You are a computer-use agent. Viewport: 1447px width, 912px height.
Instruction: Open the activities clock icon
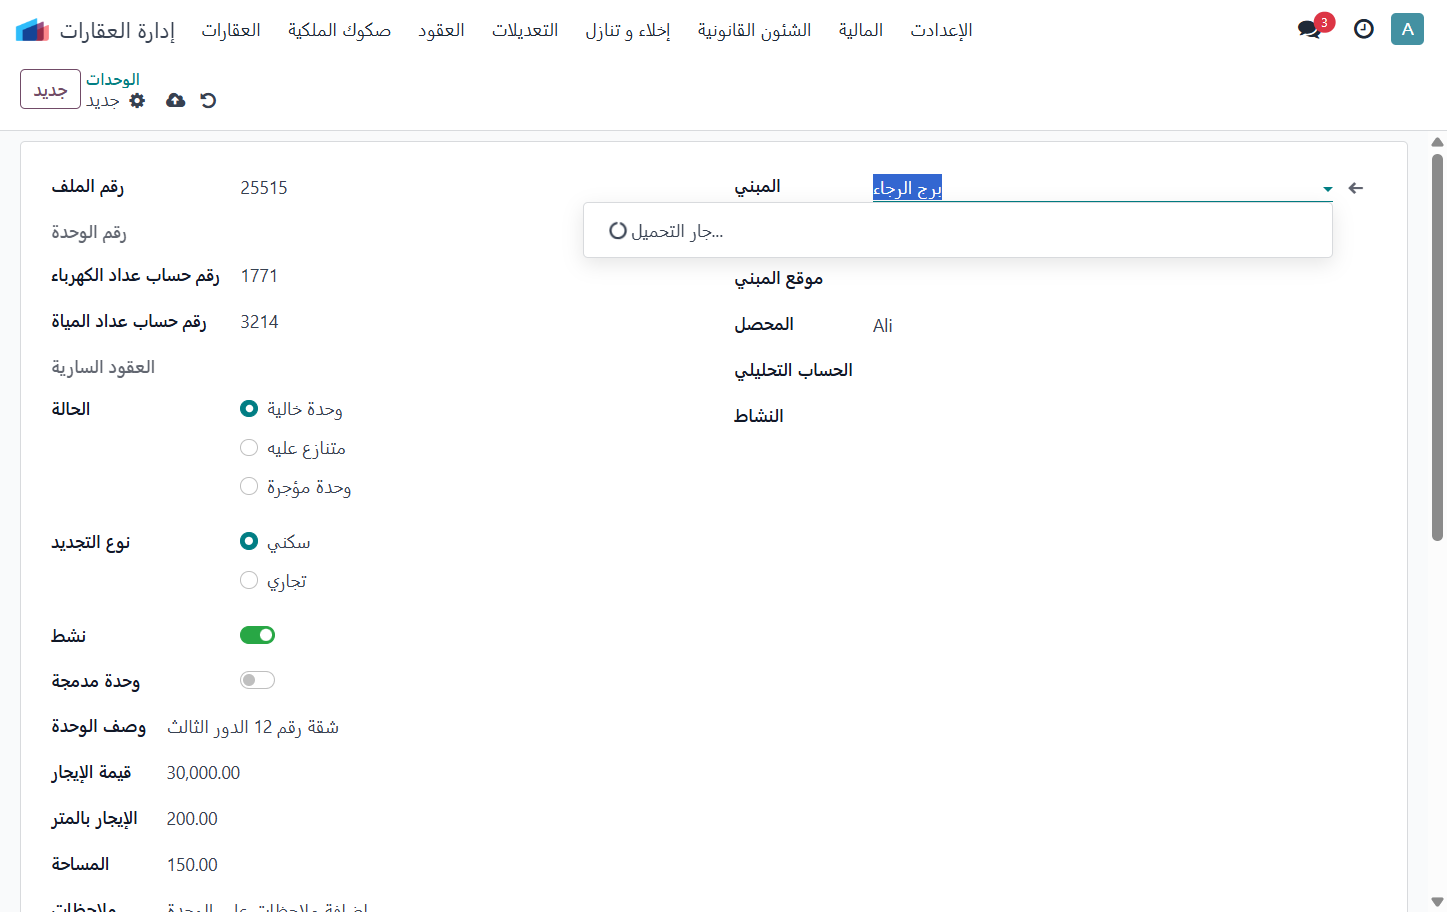pyautogui.click(x=1363, y=29)
